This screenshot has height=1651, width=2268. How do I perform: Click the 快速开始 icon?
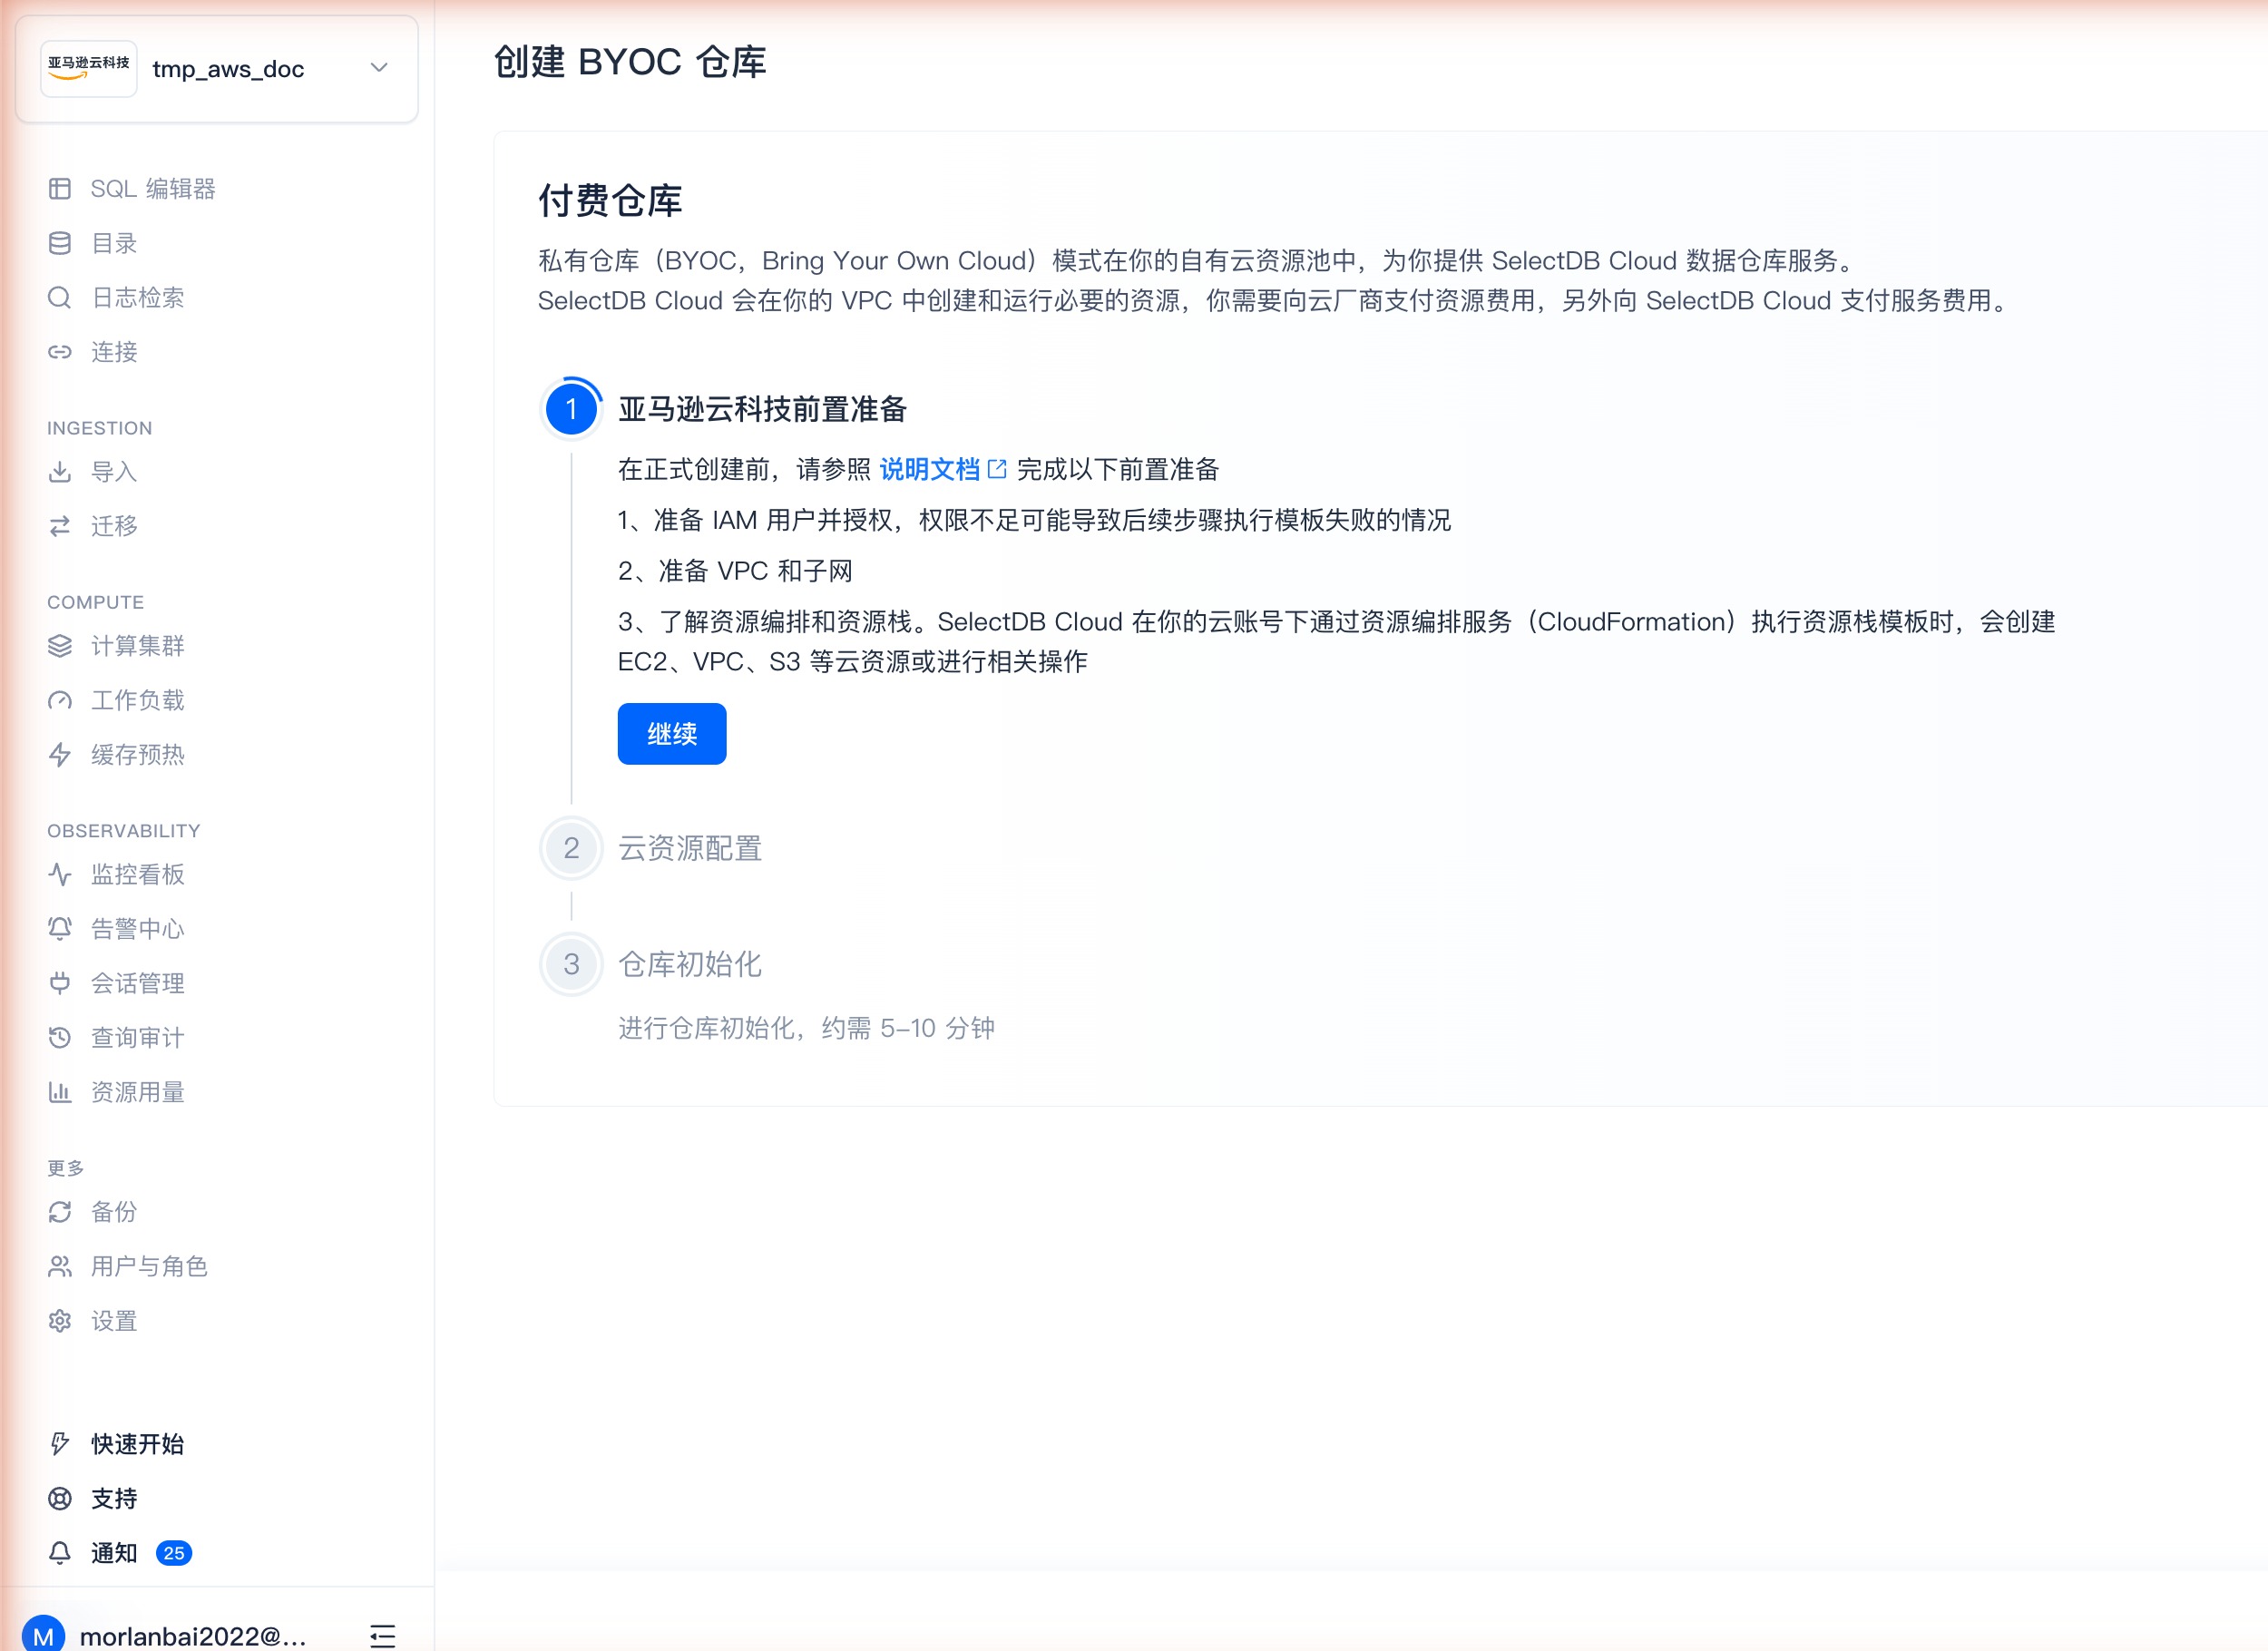[x=60, y=1444]
